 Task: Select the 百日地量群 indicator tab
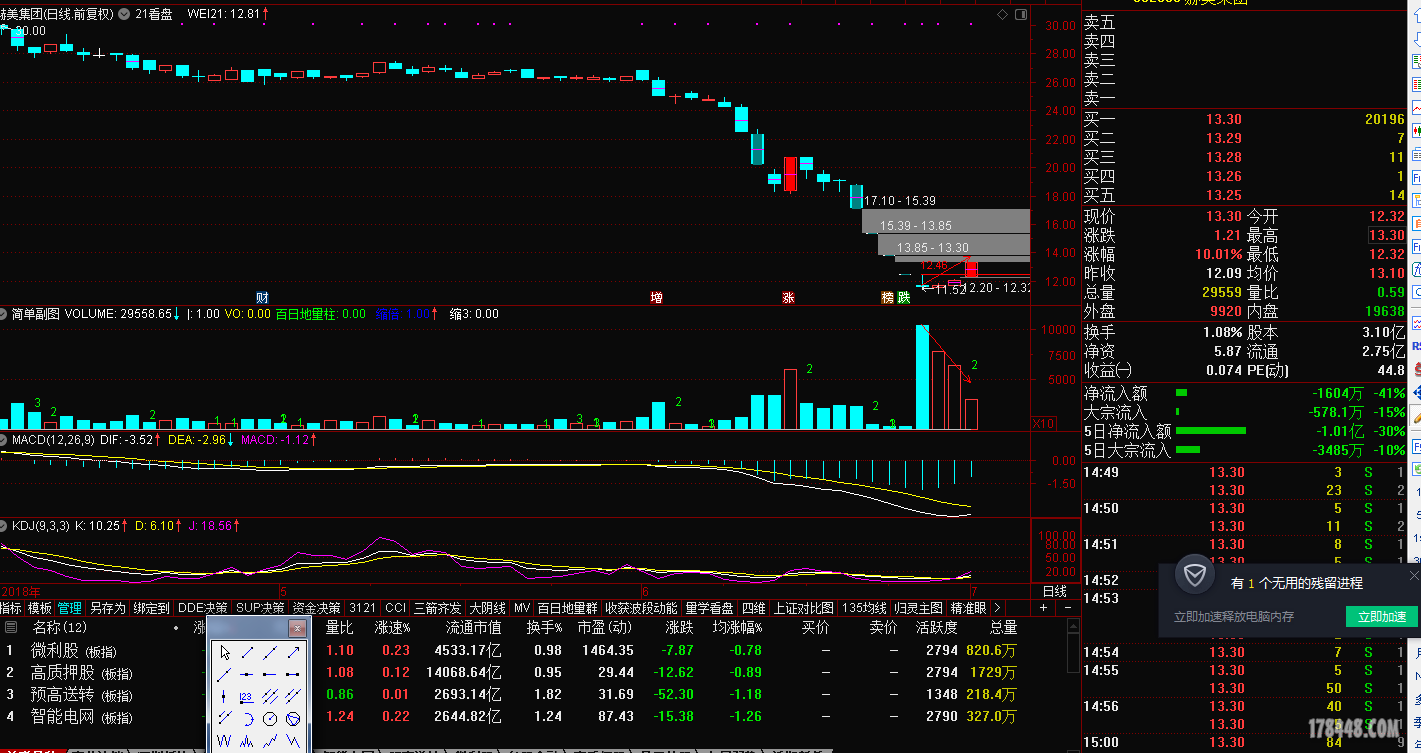pos(567,607)
